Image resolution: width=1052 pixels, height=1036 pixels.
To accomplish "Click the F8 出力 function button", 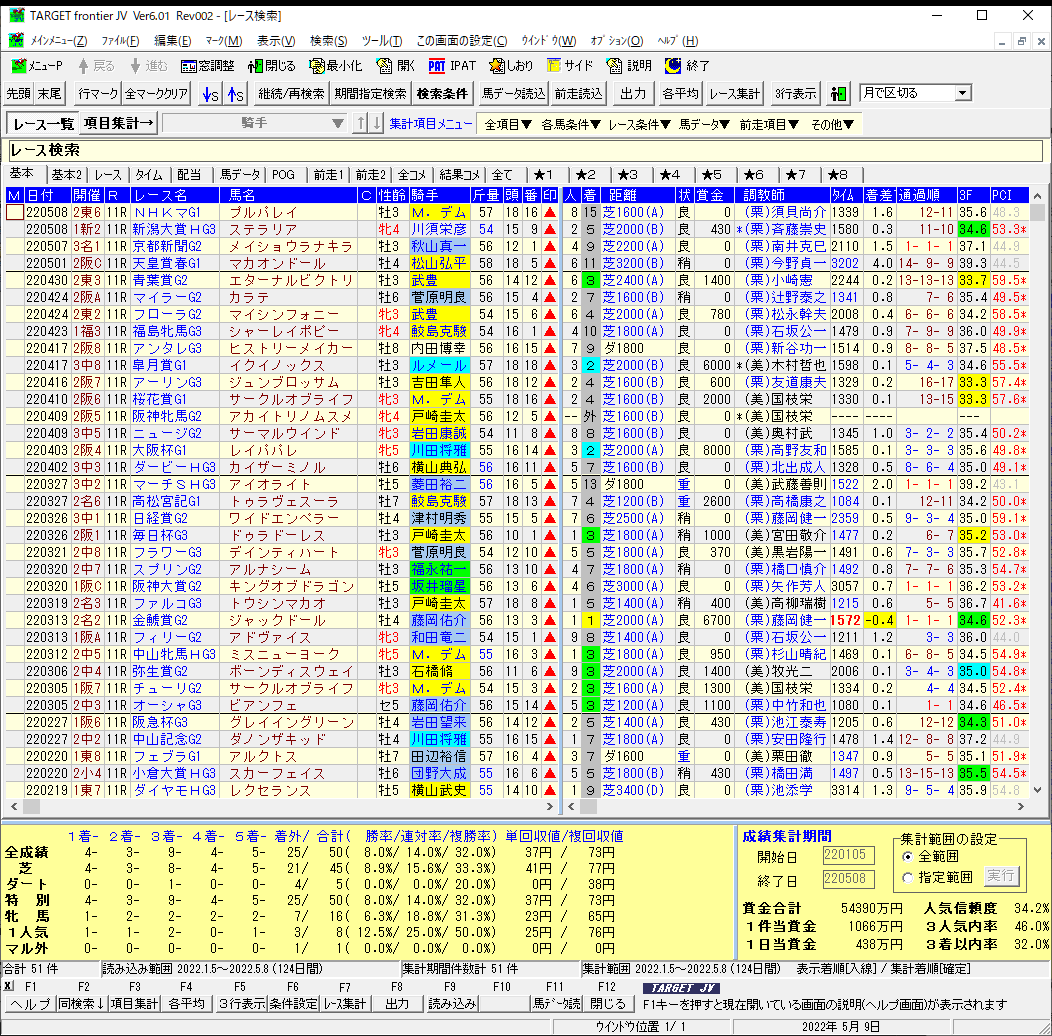I will [x=397, y=1004].
